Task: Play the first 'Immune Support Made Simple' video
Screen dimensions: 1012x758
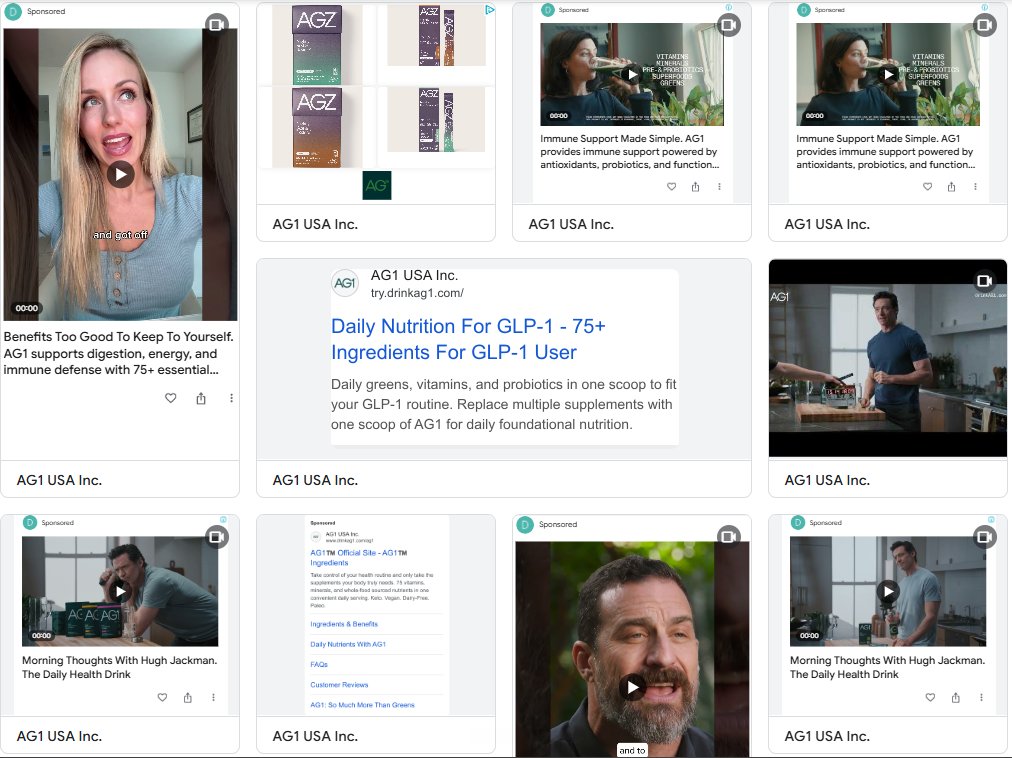Action: pyautogui.click(x=632, y=74)
